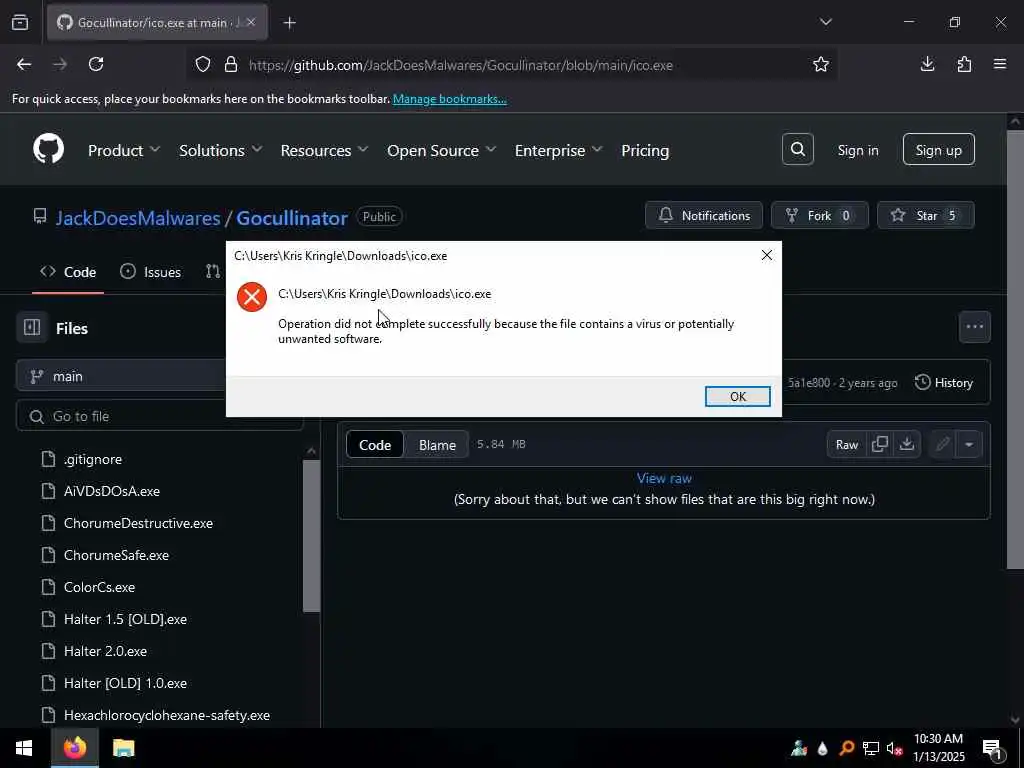Image resolution: width=1024 pixels, height=768 pixels.
Task: Expand the Open Source menu
Action: pos(441,150)
